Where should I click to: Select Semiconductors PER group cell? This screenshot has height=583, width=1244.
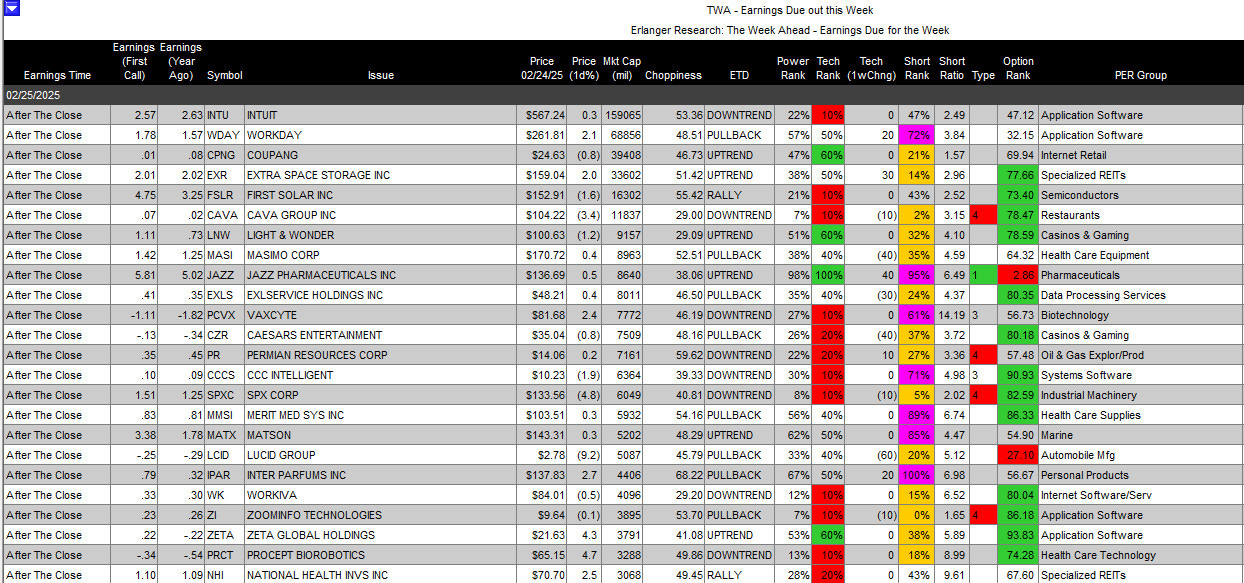pos(1140,195)
